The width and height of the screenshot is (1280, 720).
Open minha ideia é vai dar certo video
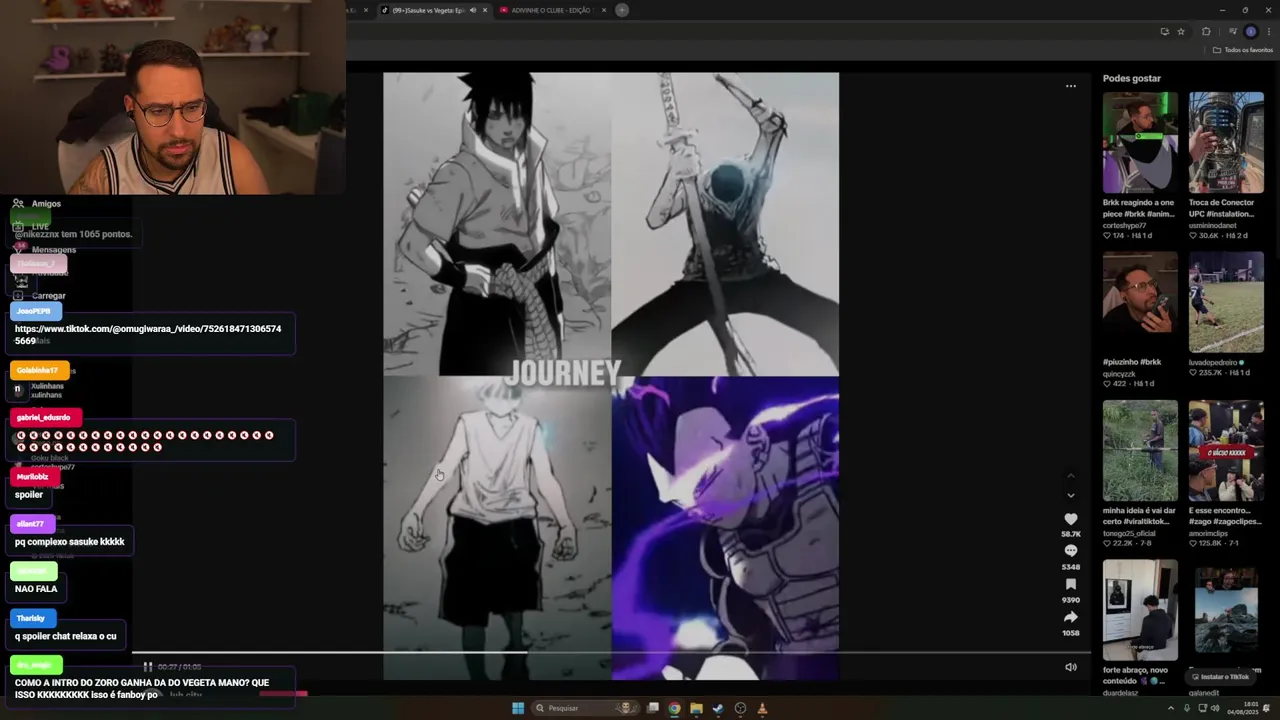(x=1140, y=451)
